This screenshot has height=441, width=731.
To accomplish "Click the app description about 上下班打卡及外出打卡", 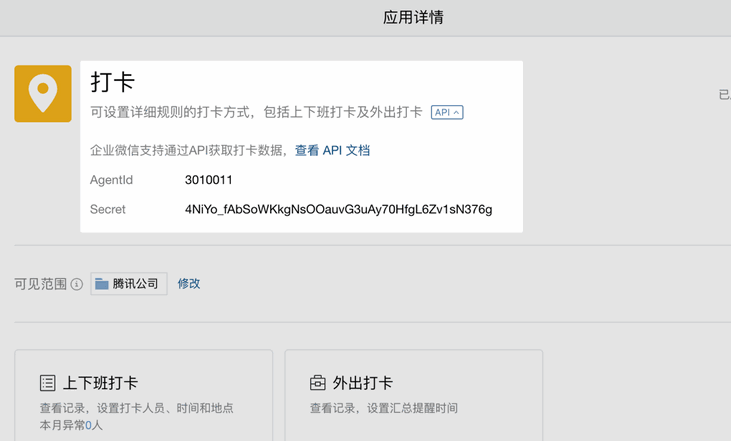I will [x=256, y=112].
